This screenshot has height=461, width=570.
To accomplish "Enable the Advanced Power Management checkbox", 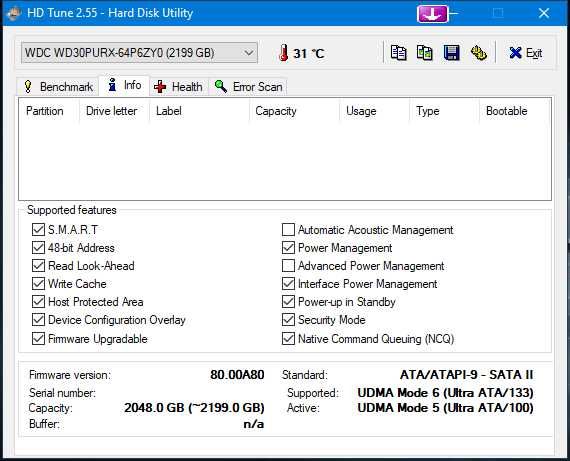I will click(288, 266).
